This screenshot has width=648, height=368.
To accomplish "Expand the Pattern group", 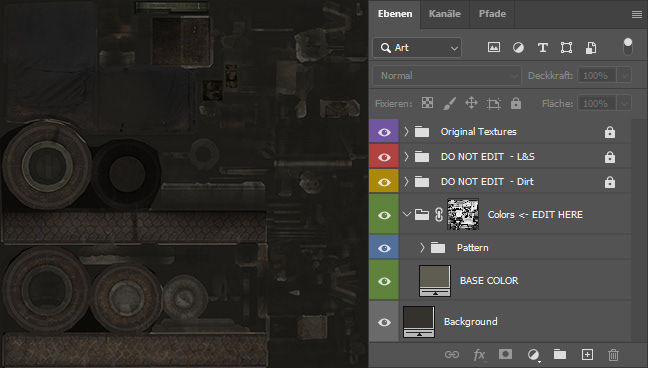I will (x=422, y=248).
